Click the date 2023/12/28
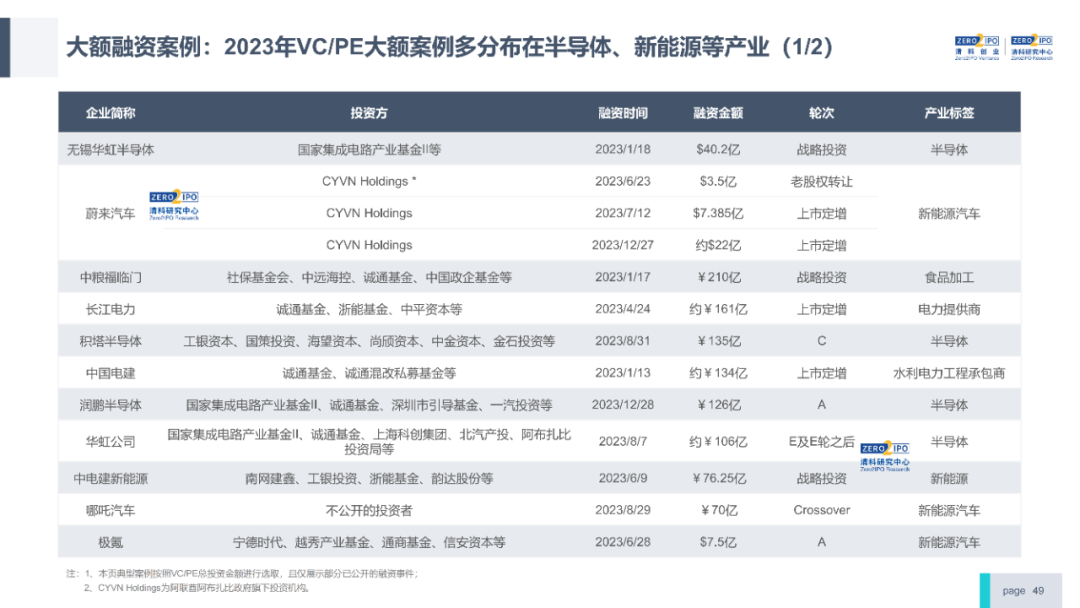The width and height of the screenshot is (1080, 608). click(x=623, y=405)
